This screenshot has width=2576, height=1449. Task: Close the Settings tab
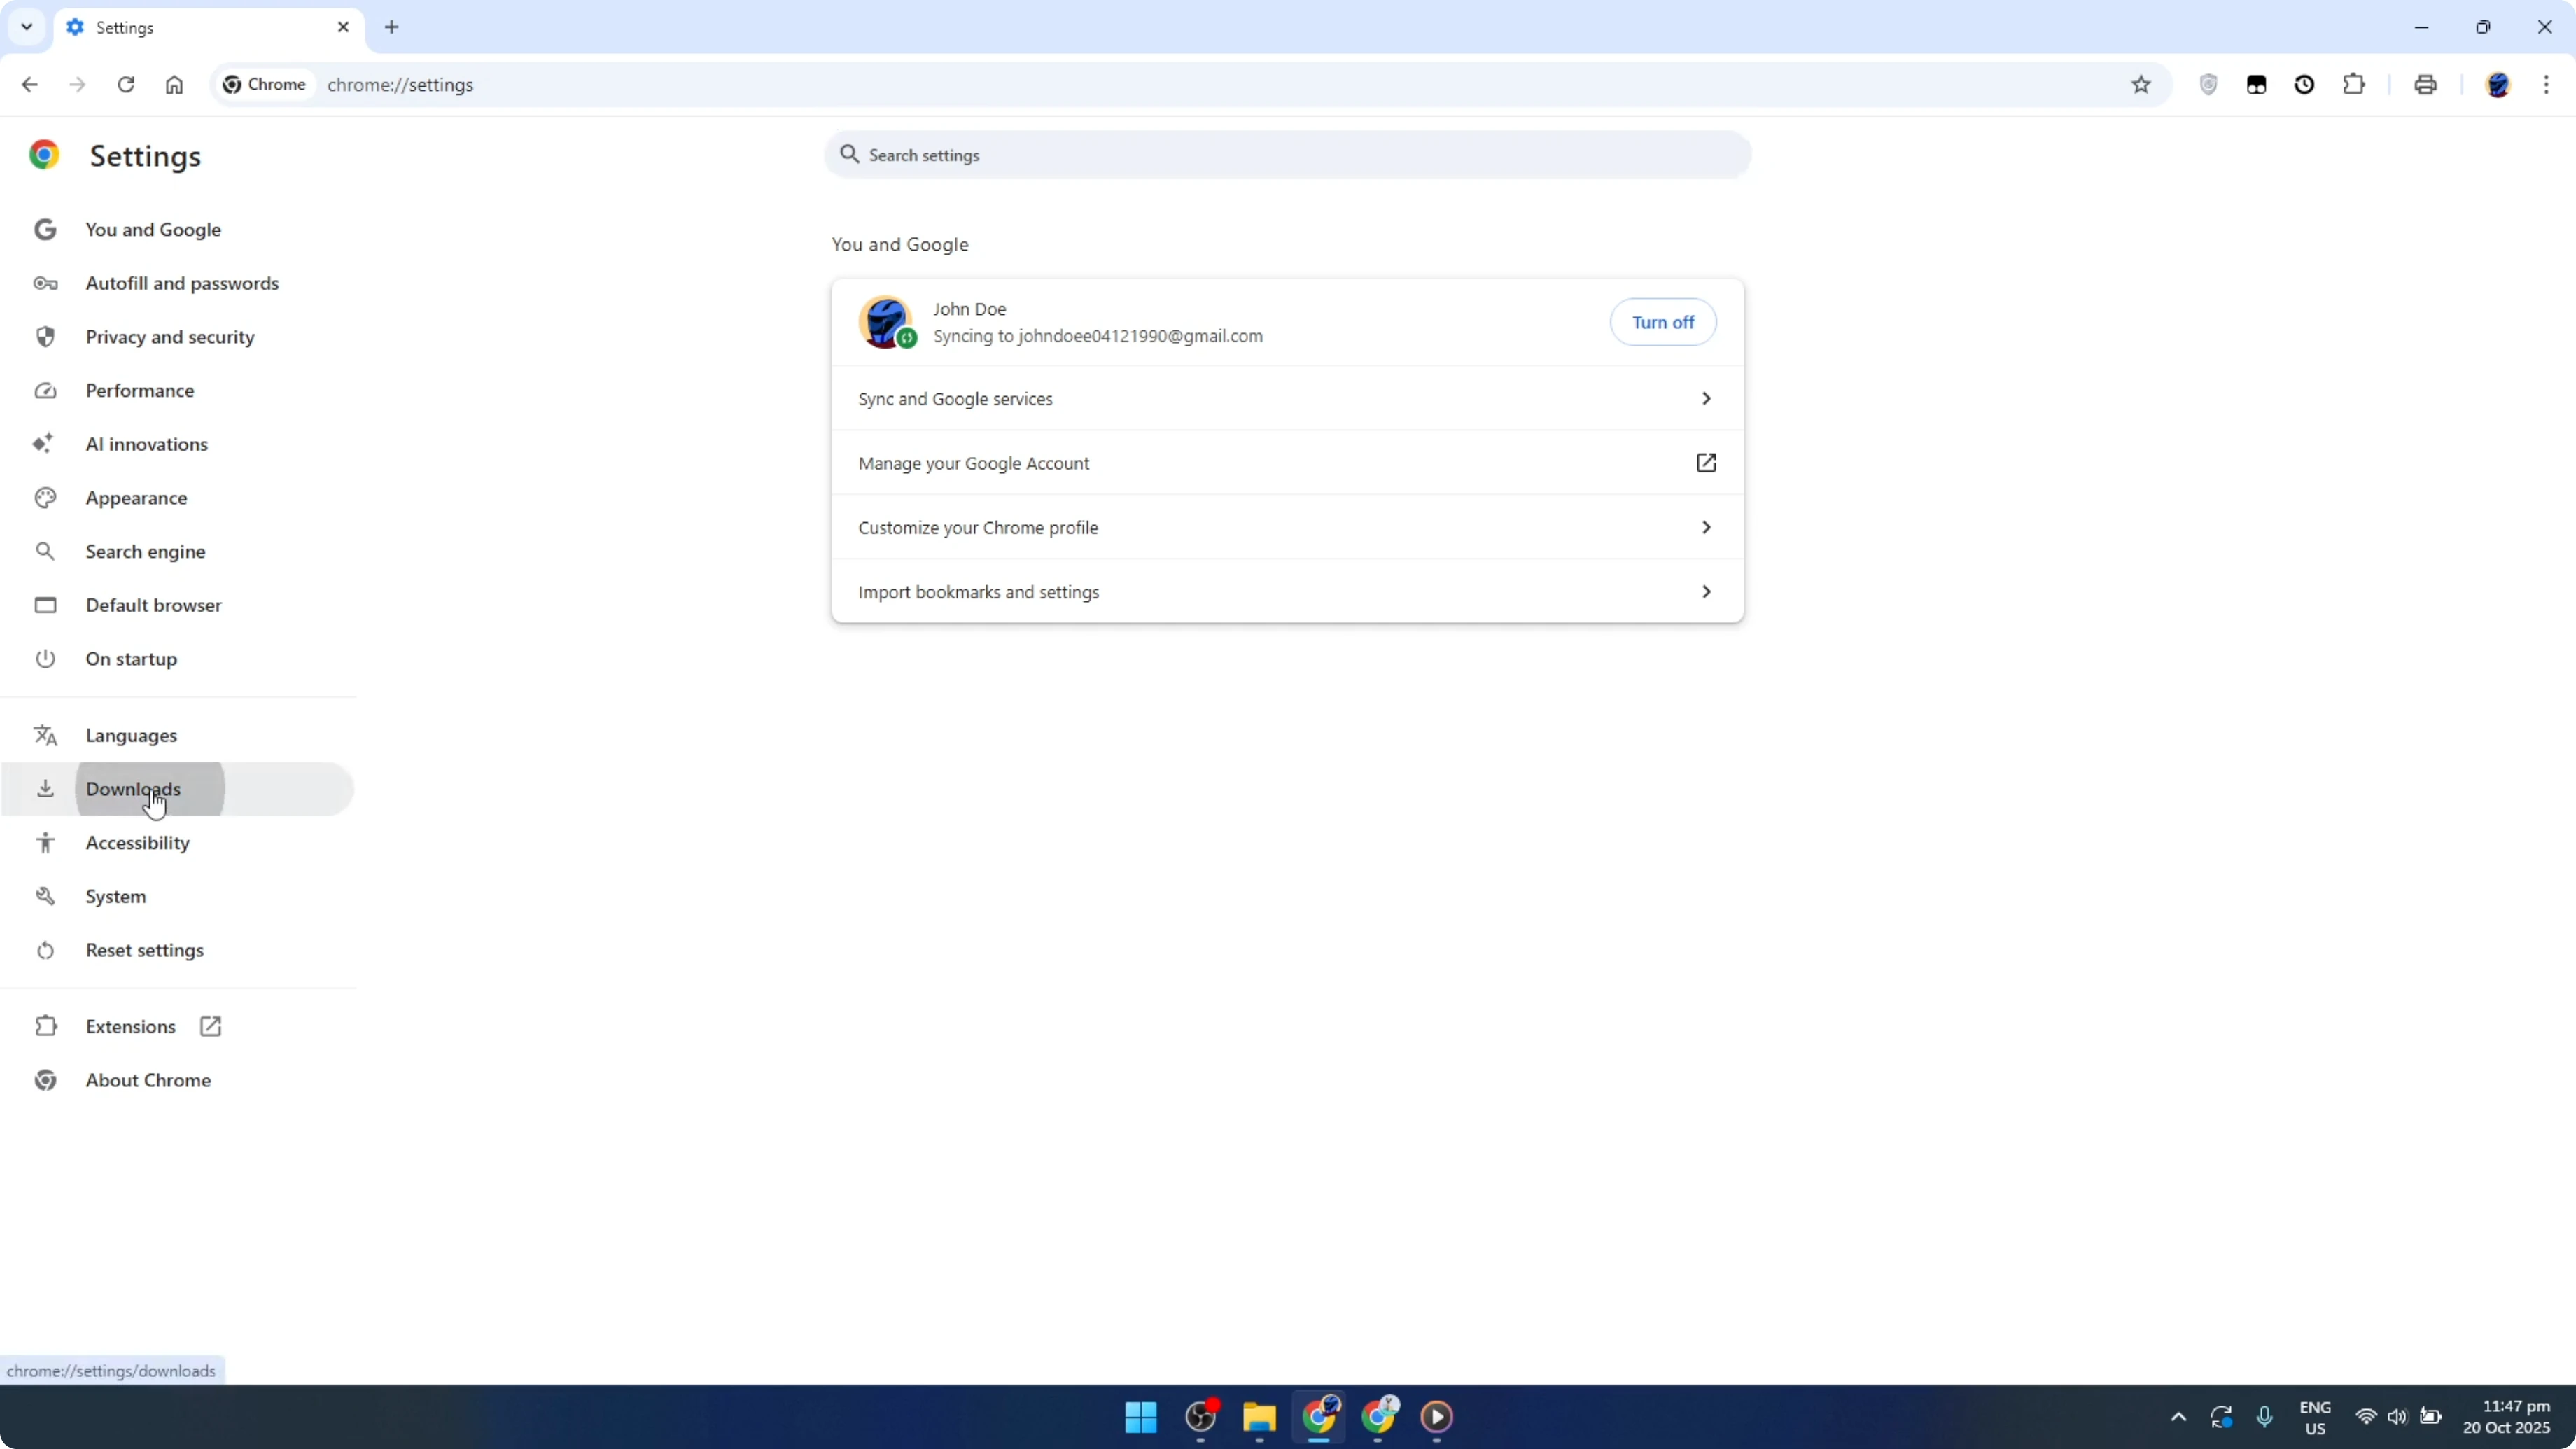[343, 27]
